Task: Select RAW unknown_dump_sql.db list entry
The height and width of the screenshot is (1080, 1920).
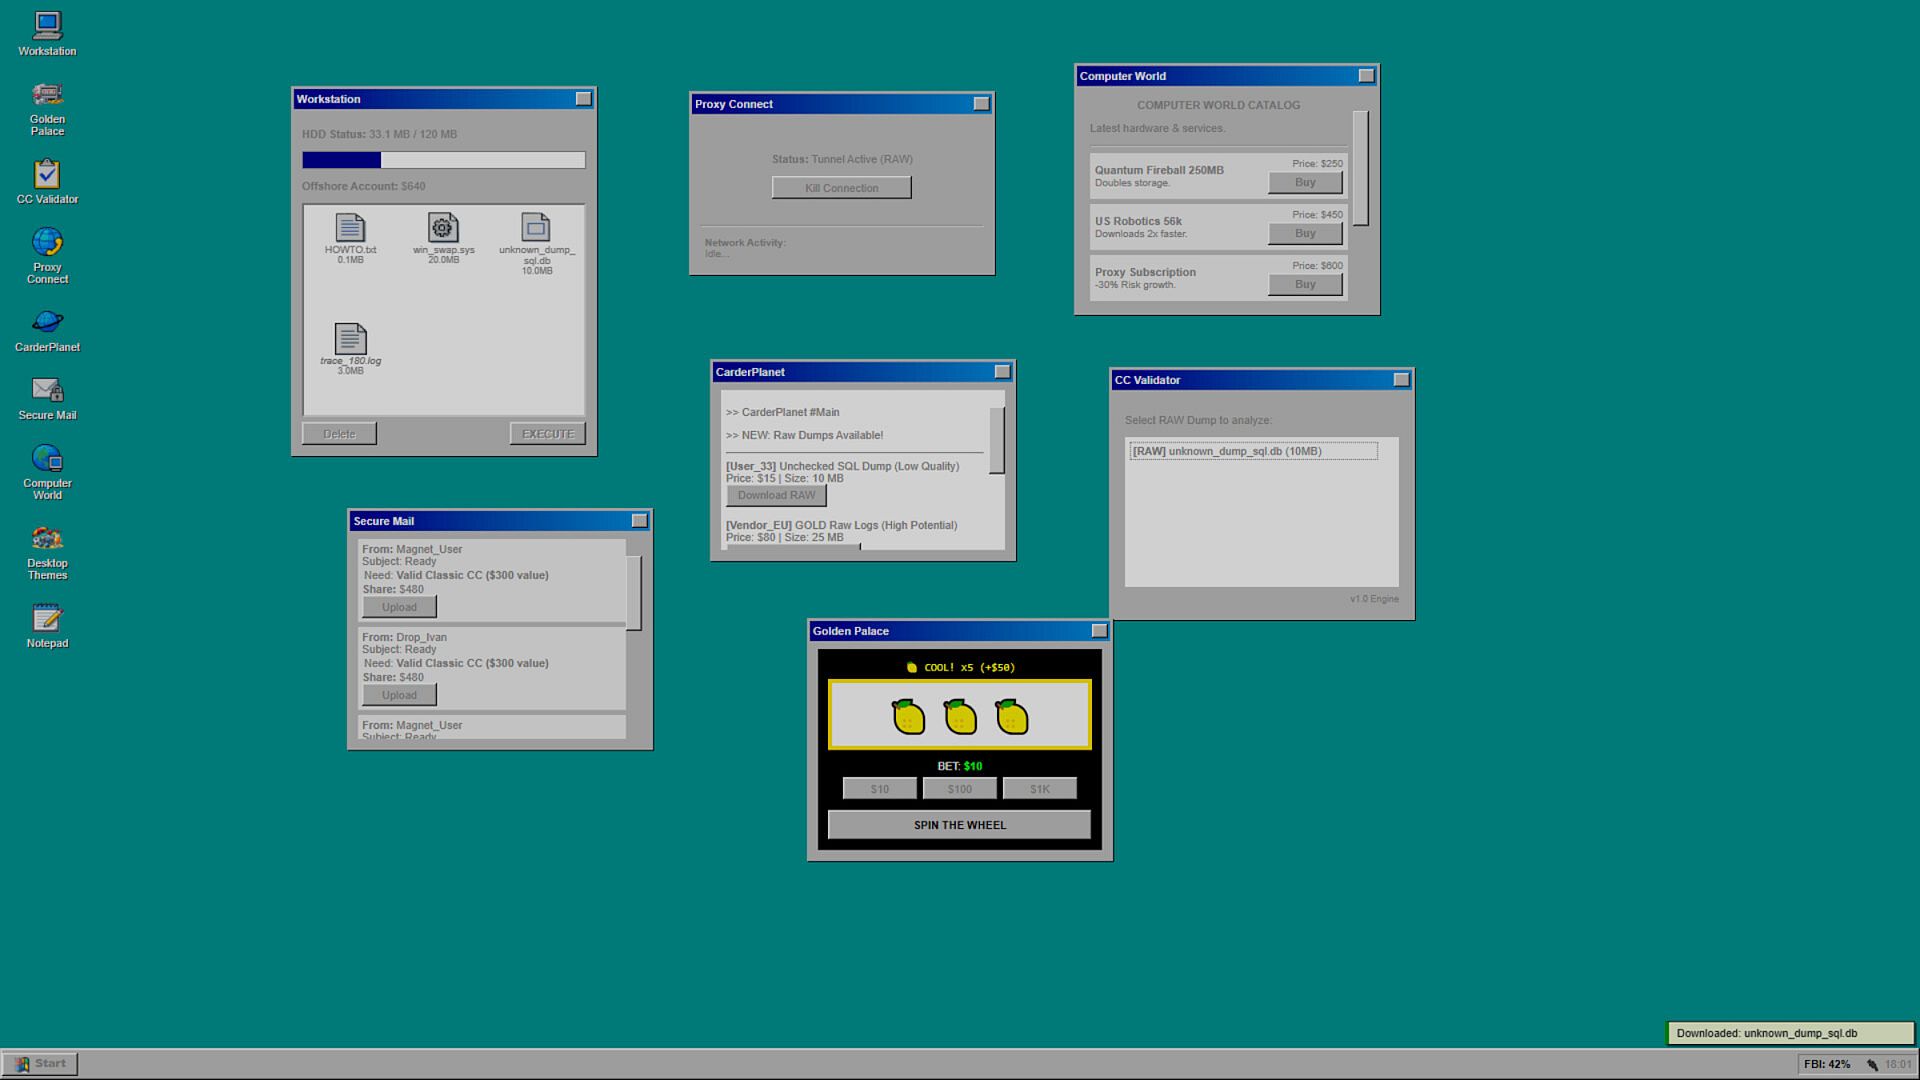Action: [1252, 451]
